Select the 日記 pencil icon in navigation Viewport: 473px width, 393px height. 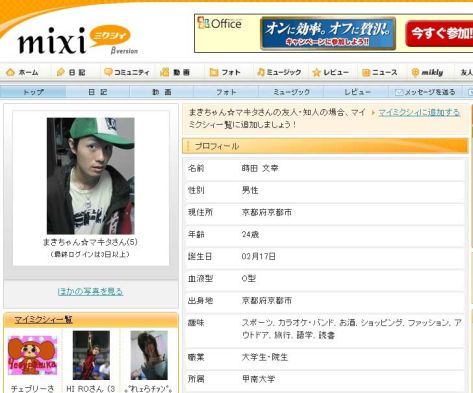coord(60,72)
